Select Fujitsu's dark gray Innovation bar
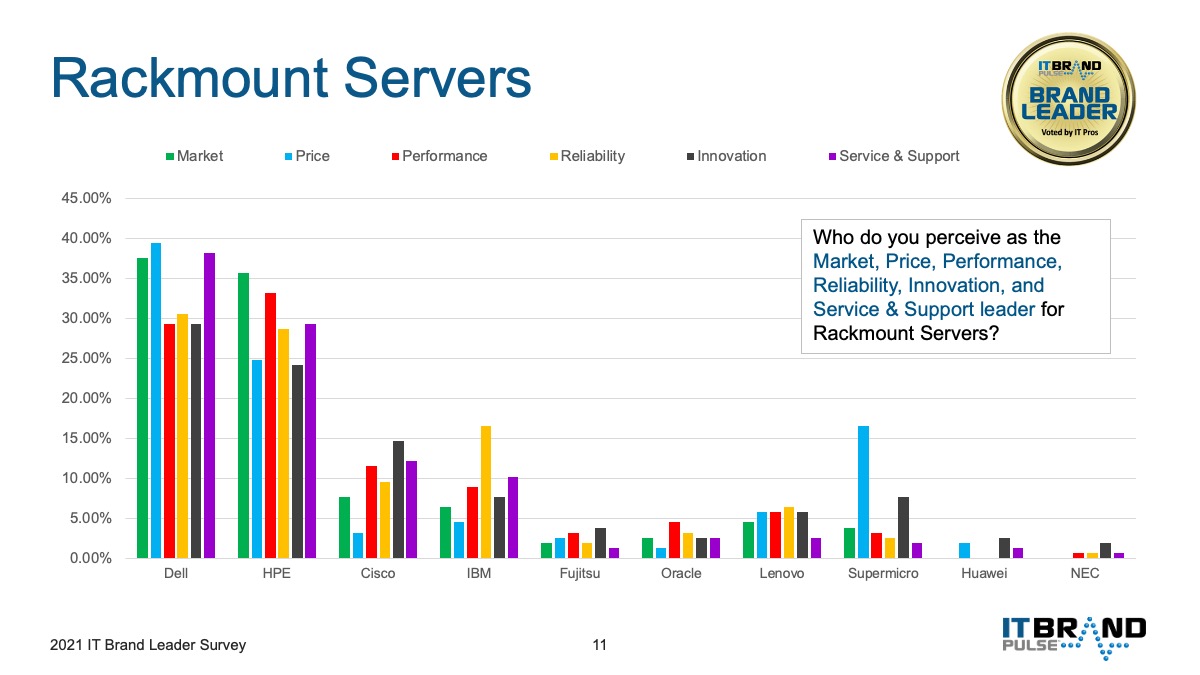The height and width of the screenshot is (675, 1200). tap(600, 543)
